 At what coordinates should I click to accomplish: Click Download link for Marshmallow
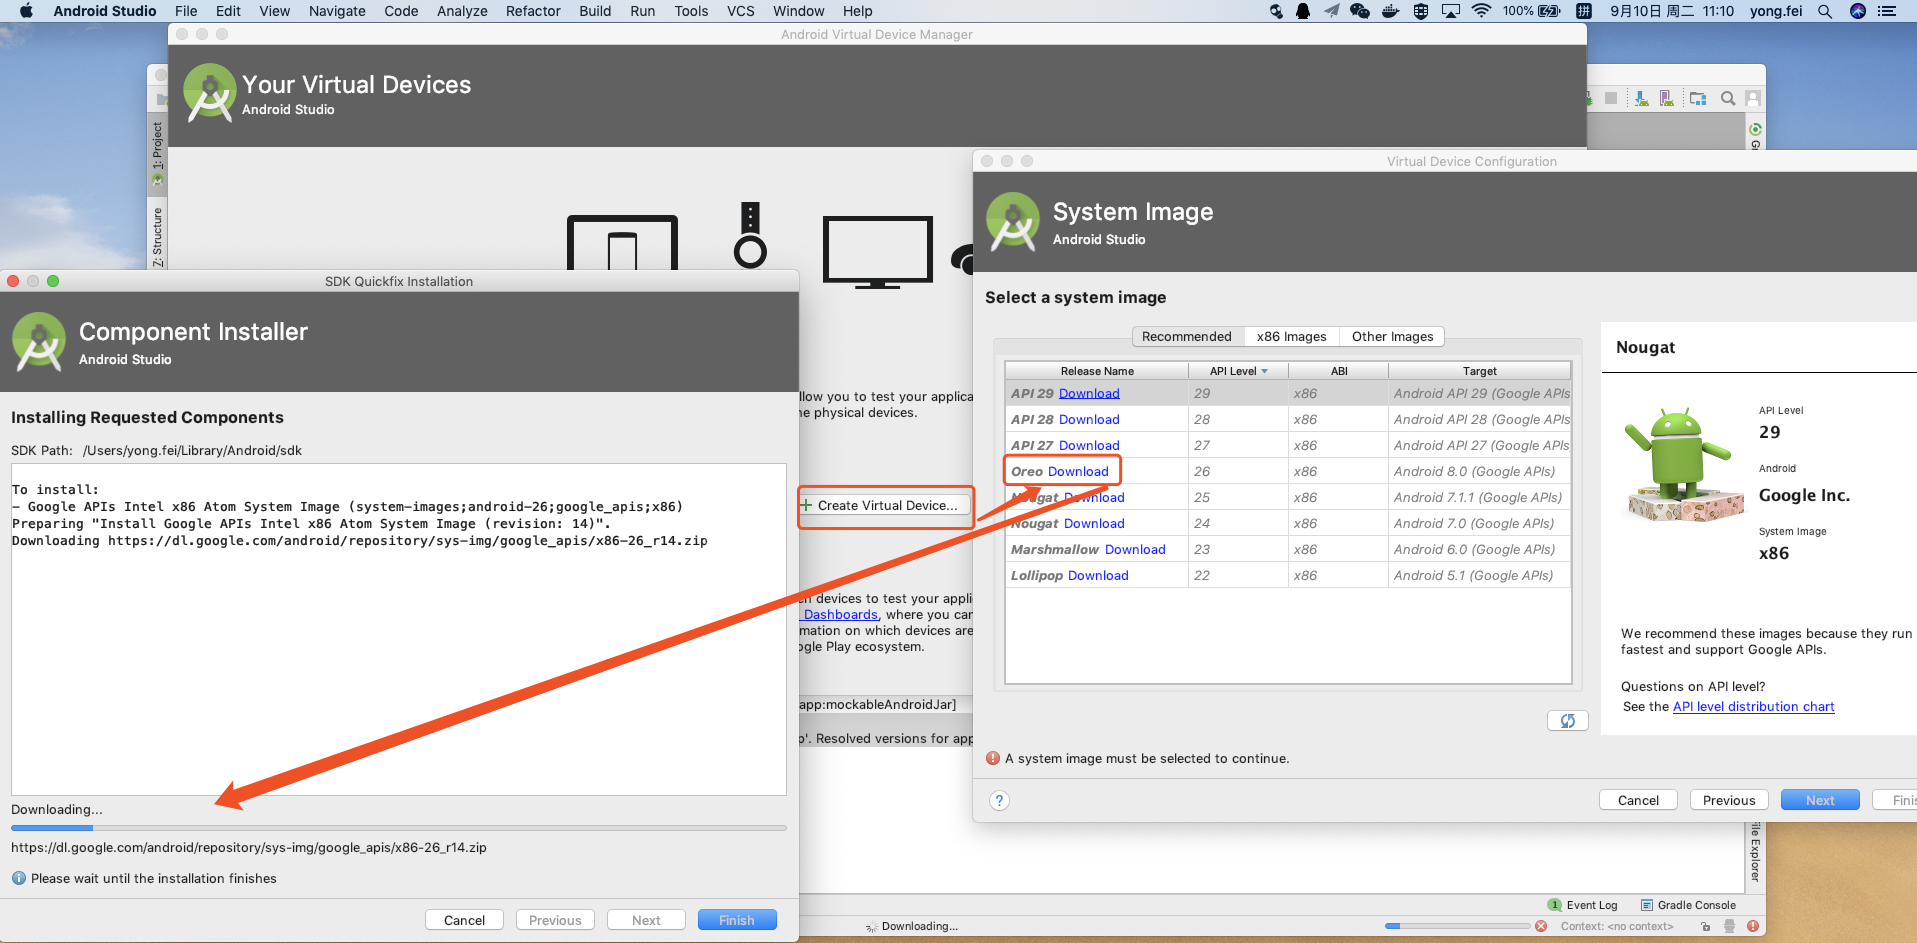1135,549
